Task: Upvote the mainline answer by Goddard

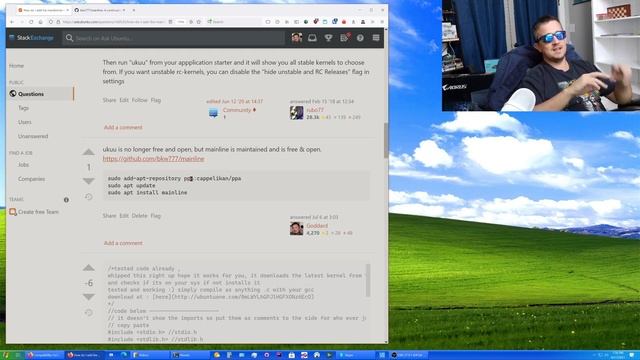Action: coord(89,152)
